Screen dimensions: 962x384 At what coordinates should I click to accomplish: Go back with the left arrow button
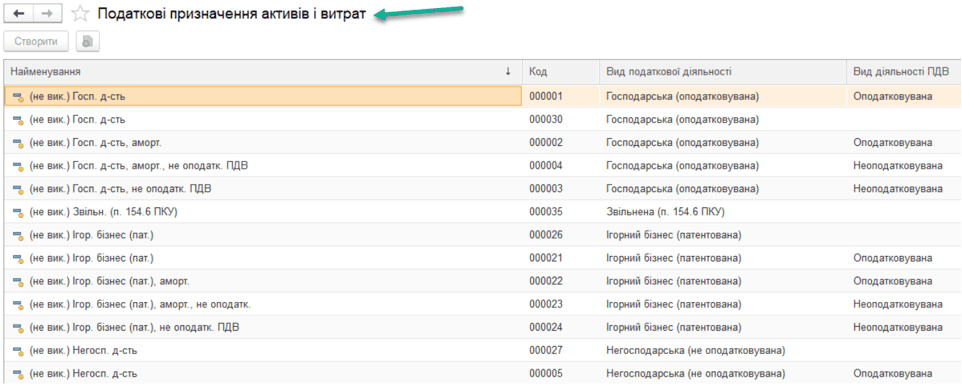tap(18, 13)
